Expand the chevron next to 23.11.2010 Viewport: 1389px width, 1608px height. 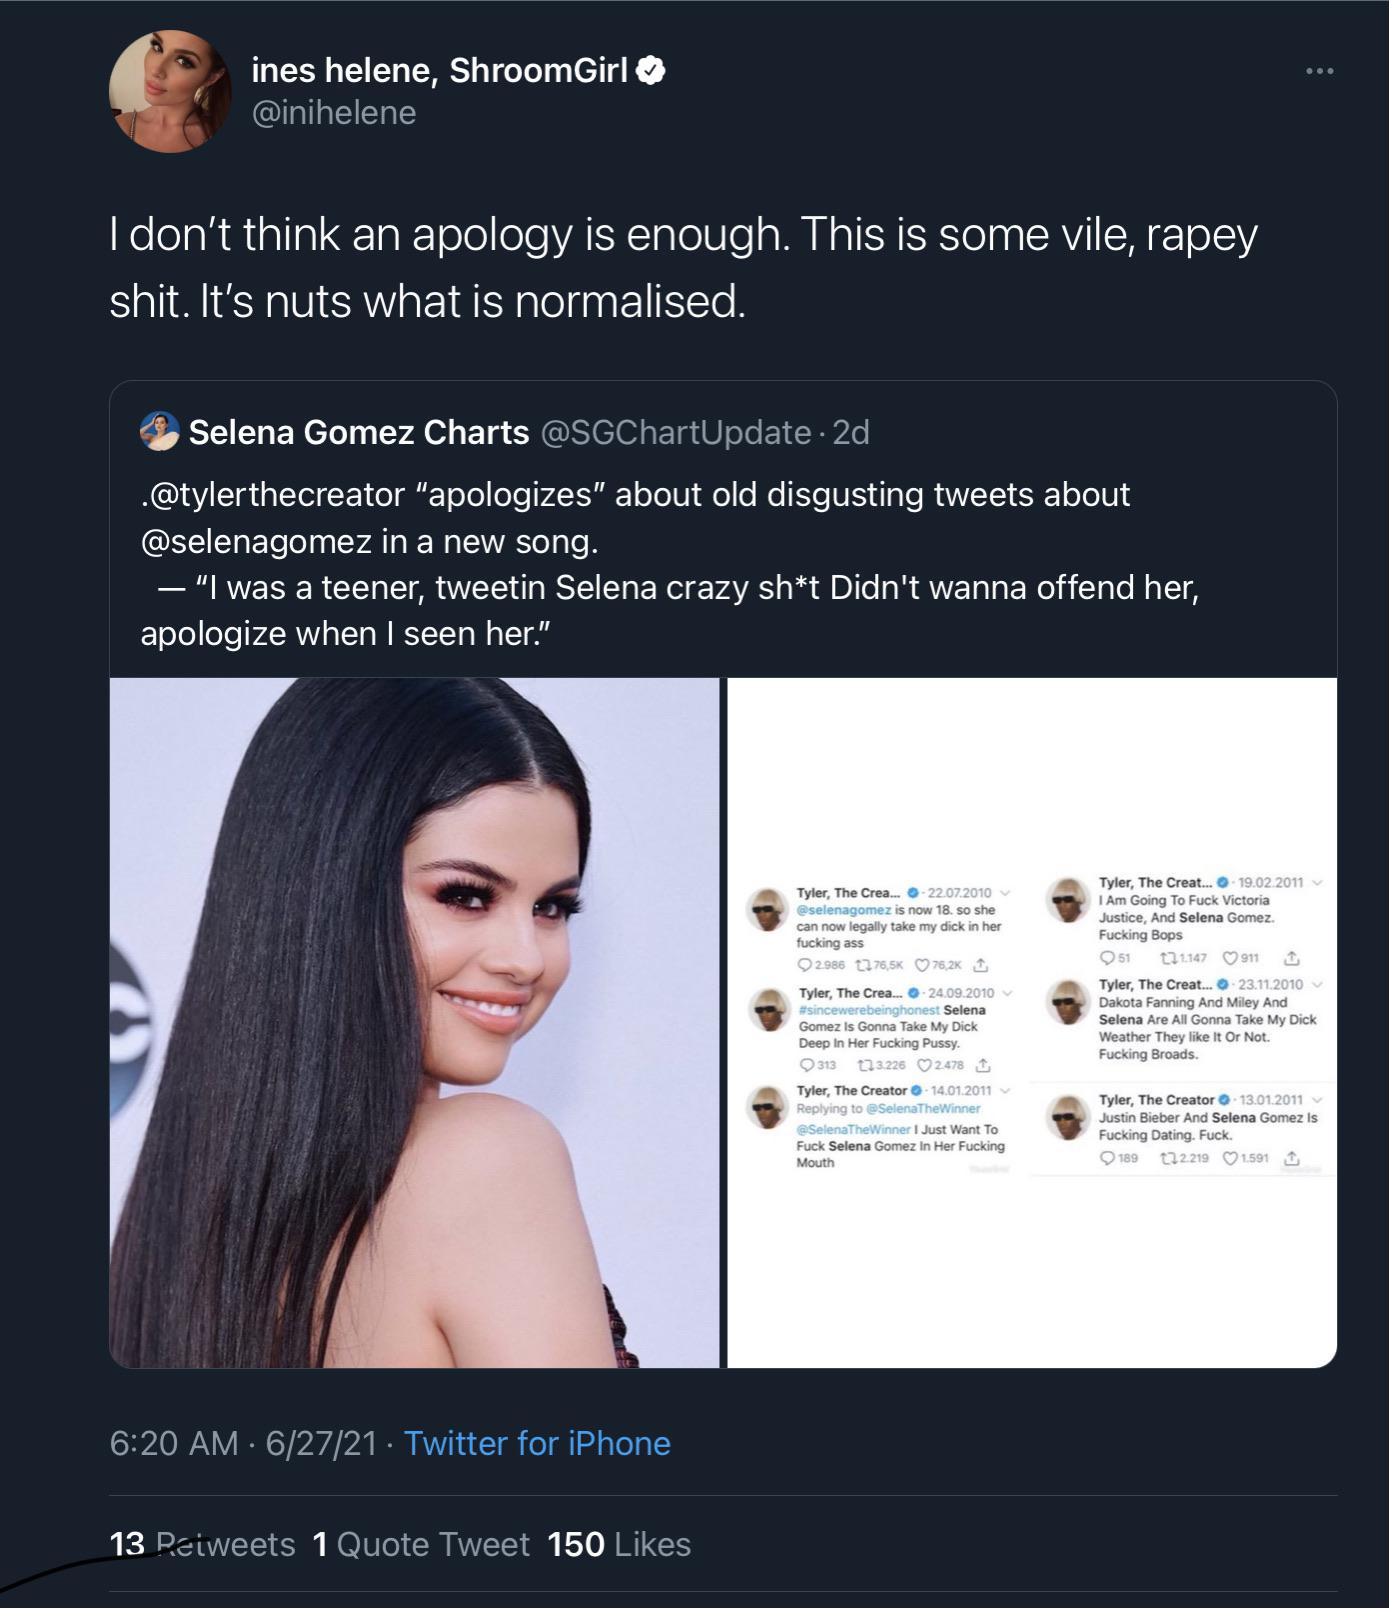tap(1318, 984)
